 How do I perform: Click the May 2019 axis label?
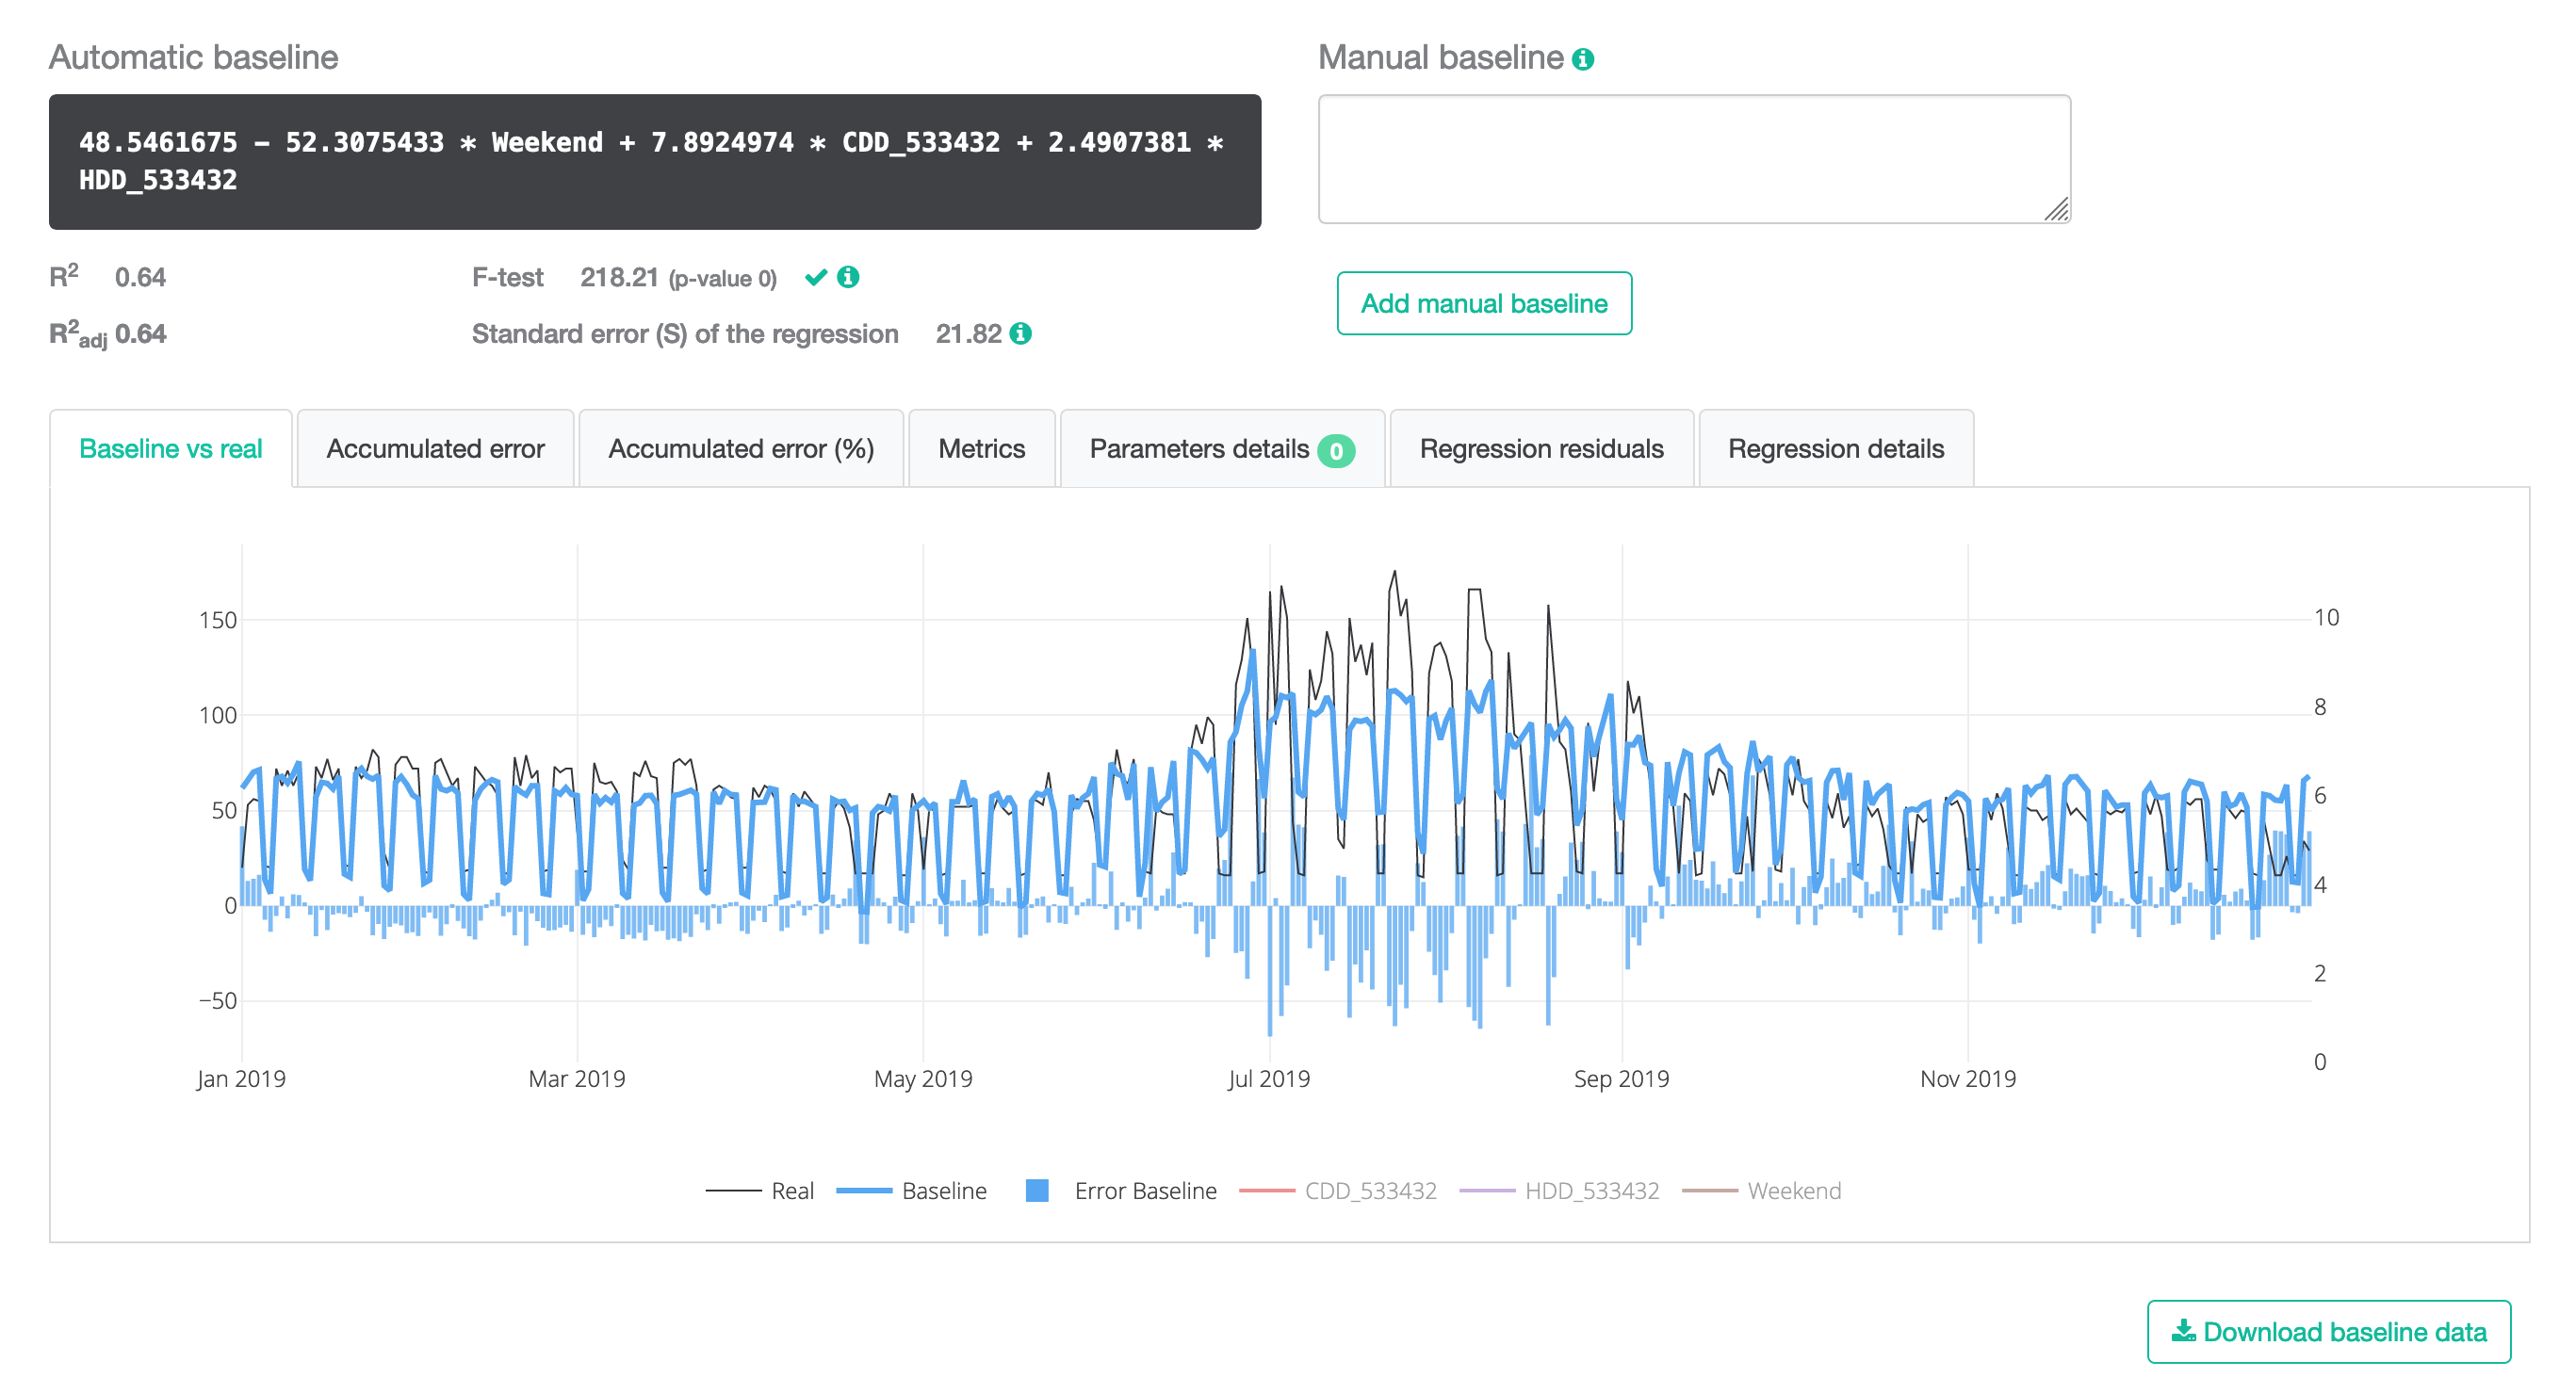[923, 1078]
